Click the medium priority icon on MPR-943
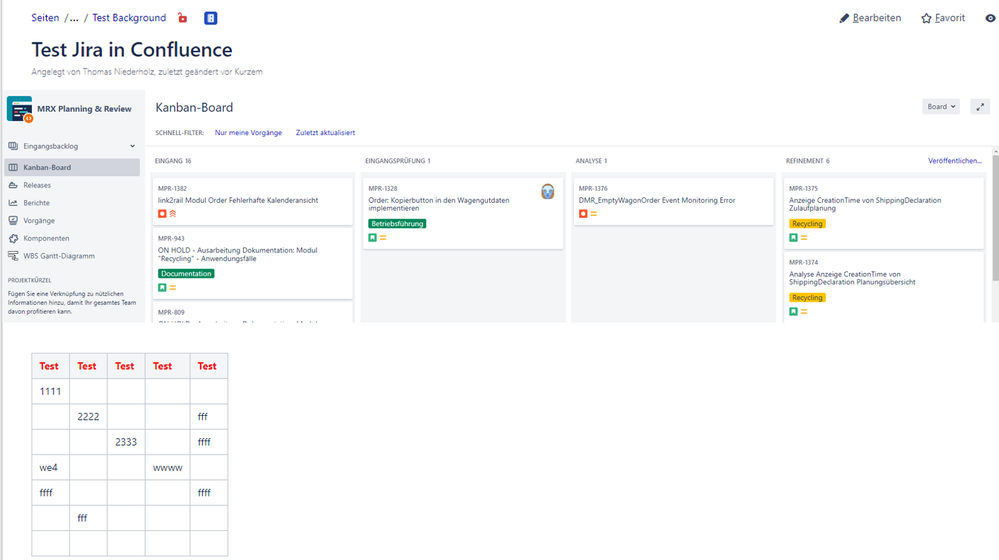The image size is (999, 560). 173,288
